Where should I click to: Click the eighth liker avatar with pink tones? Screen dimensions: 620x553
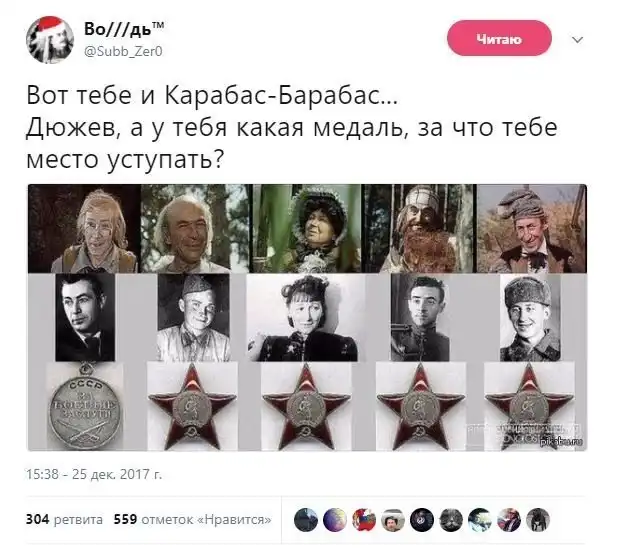509,519
